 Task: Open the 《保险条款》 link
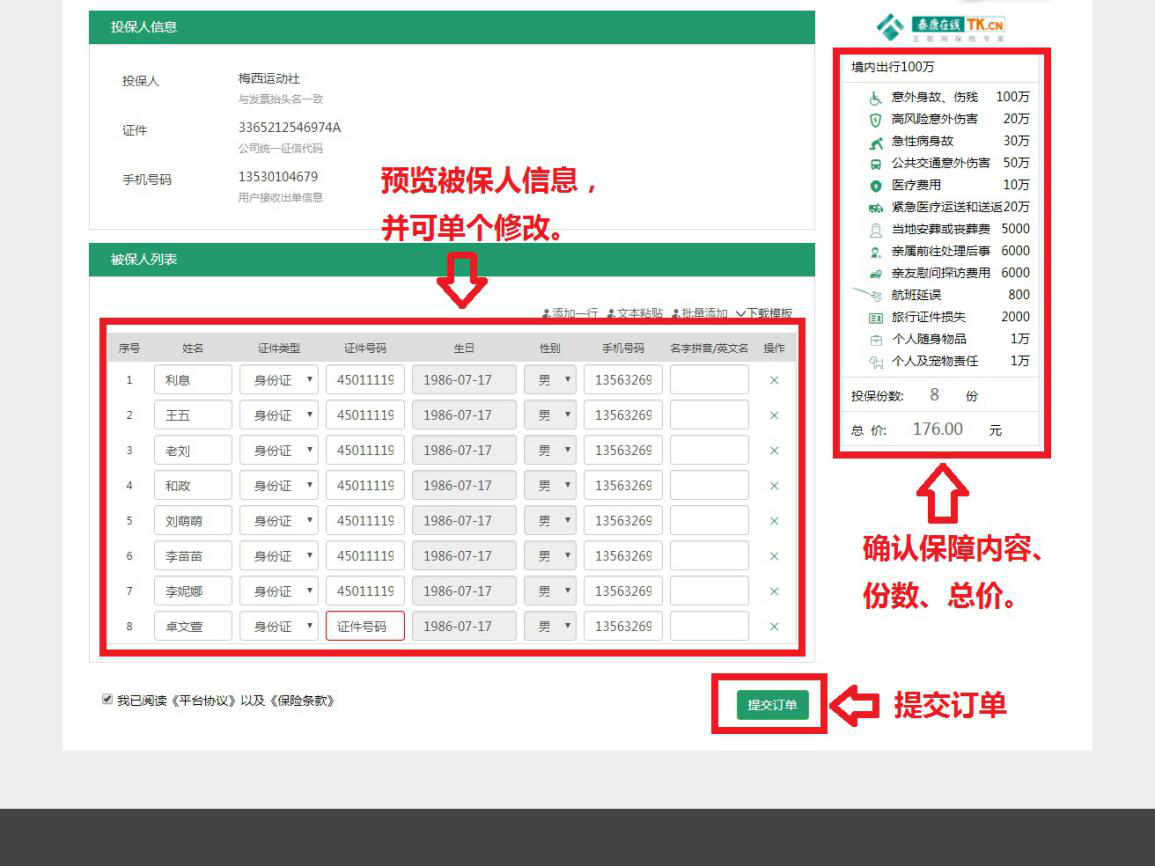pos(301,701)
